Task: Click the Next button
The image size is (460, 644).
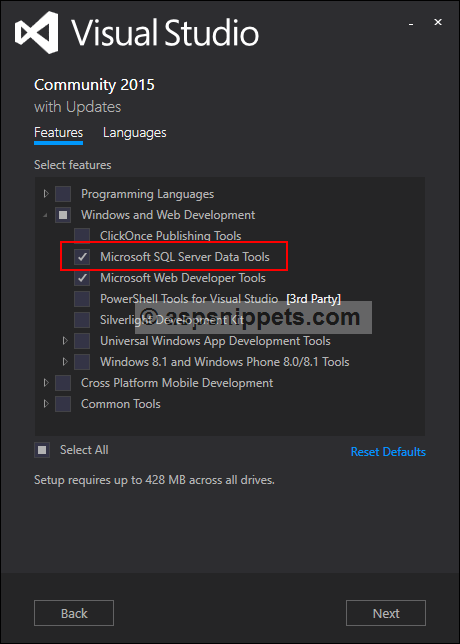Action: [x=386, y=613]
